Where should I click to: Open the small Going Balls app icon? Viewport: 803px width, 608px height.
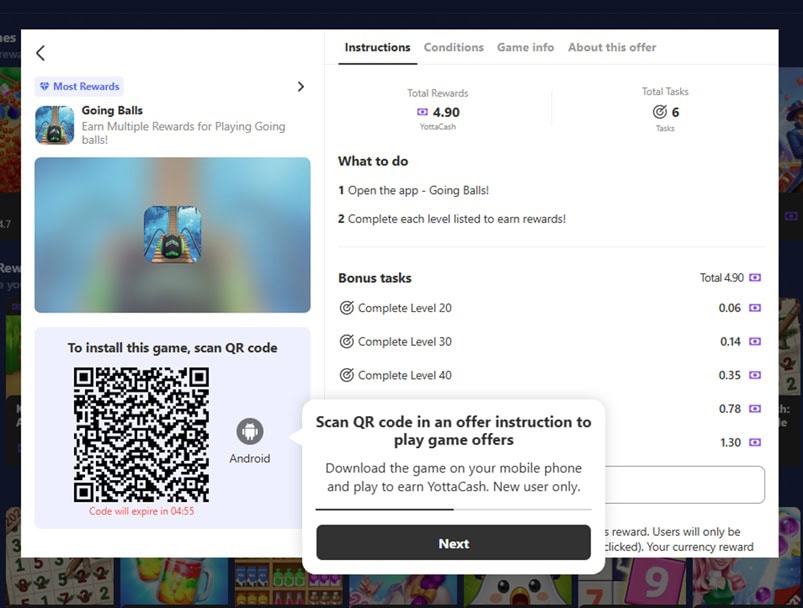click(x=54, y=125)
